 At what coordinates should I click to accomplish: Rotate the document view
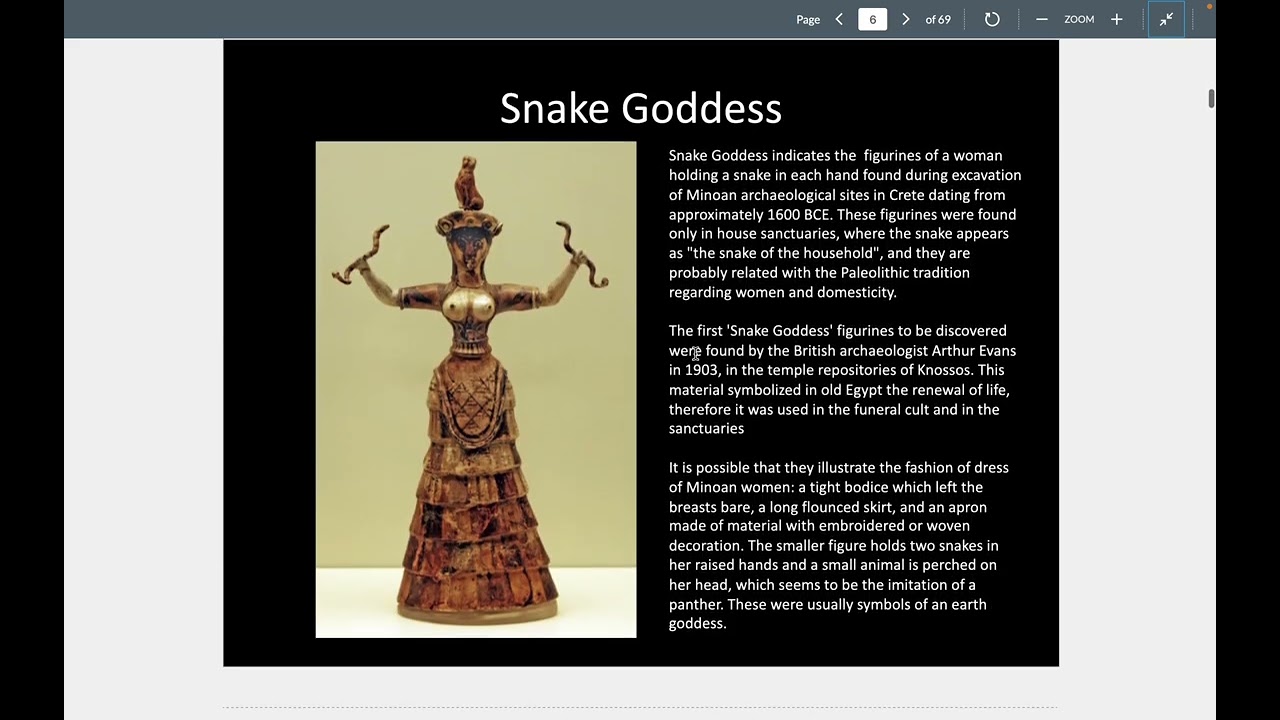point(992,19)
